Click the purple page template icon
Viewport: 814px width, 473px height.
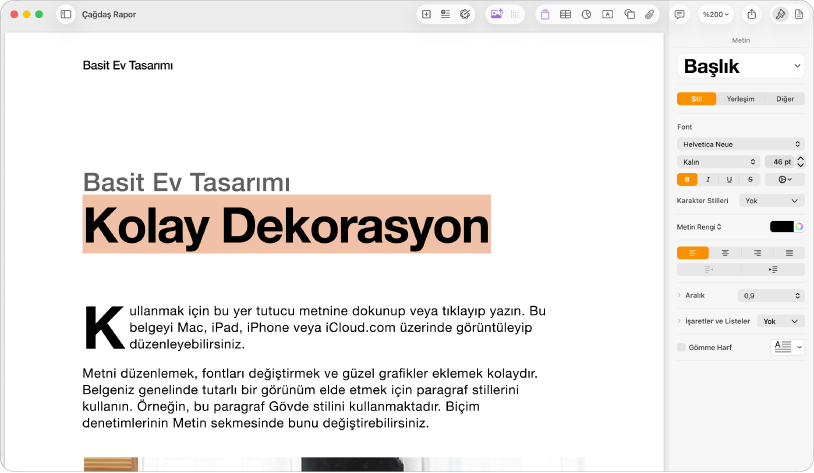[x=545, y=15]
